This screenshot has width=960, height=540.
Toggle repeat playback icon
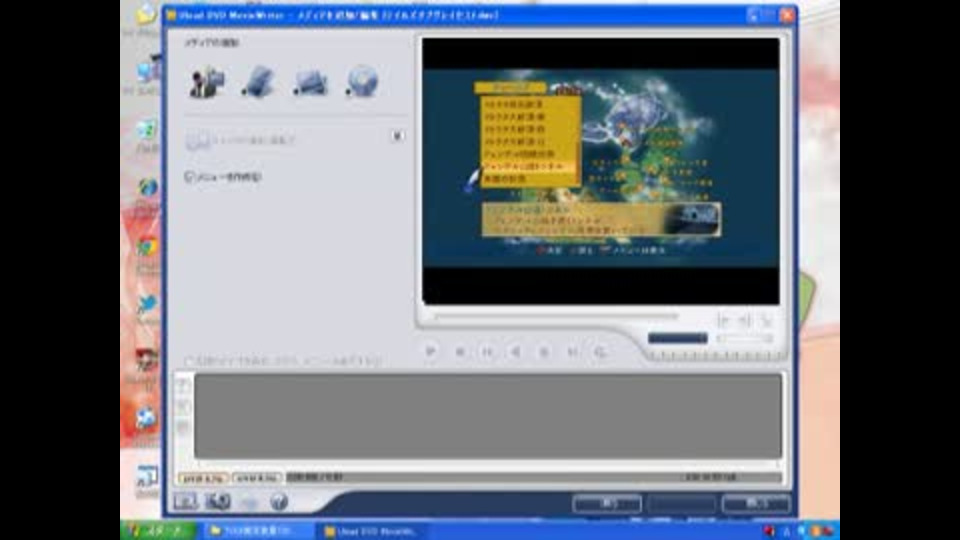click(x=601, y=351)
